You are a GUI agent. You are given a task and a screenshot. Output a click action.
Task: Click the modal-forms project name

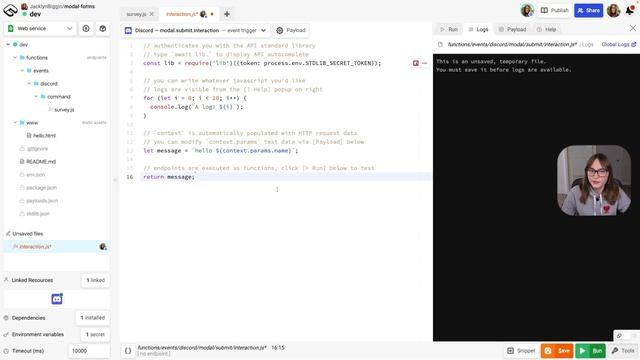pos(79,7)
